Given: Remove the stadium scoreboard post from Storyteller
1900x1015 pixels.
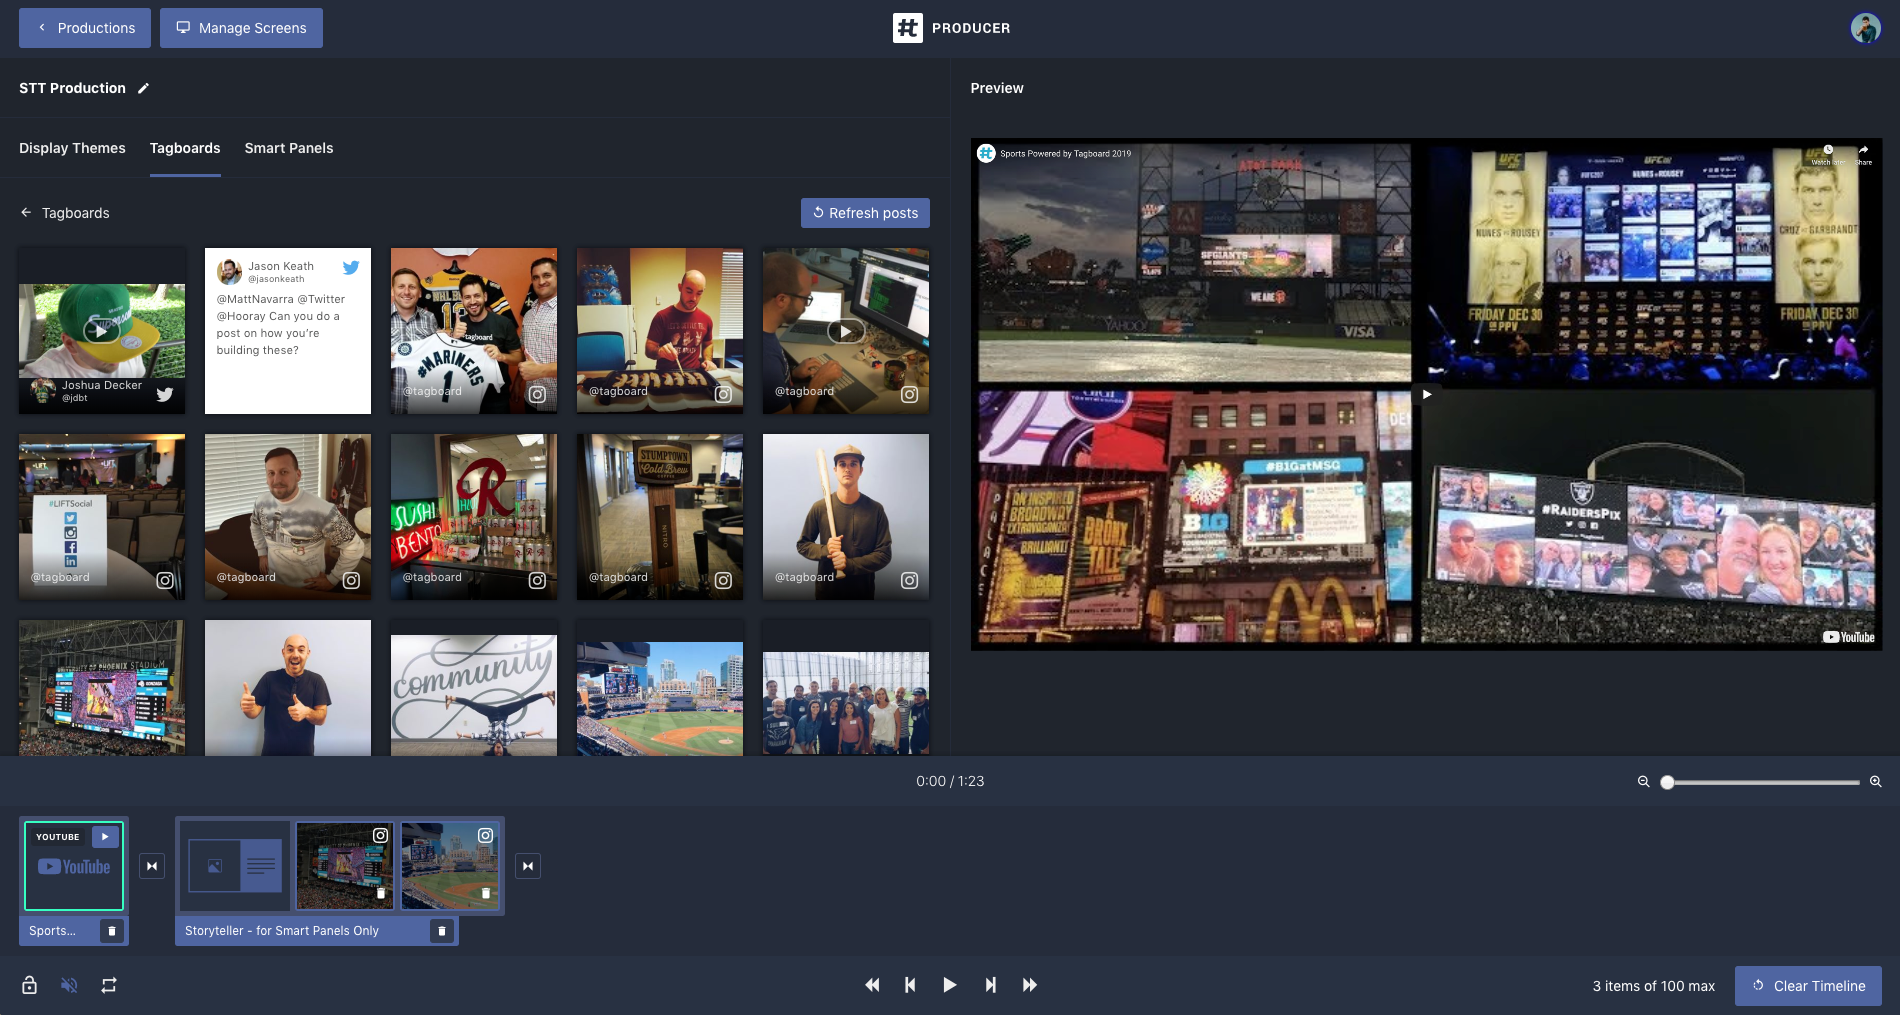Looking at the screenshot, I should (x=381, y=893).
